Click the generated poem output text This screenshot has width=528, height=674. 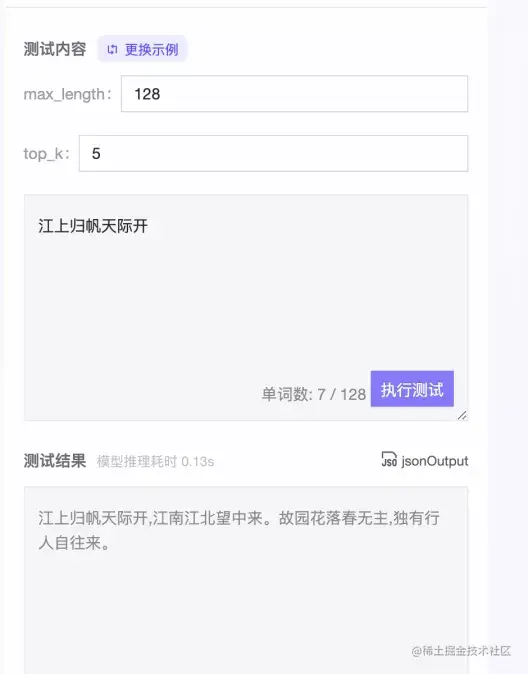(239, 530)
